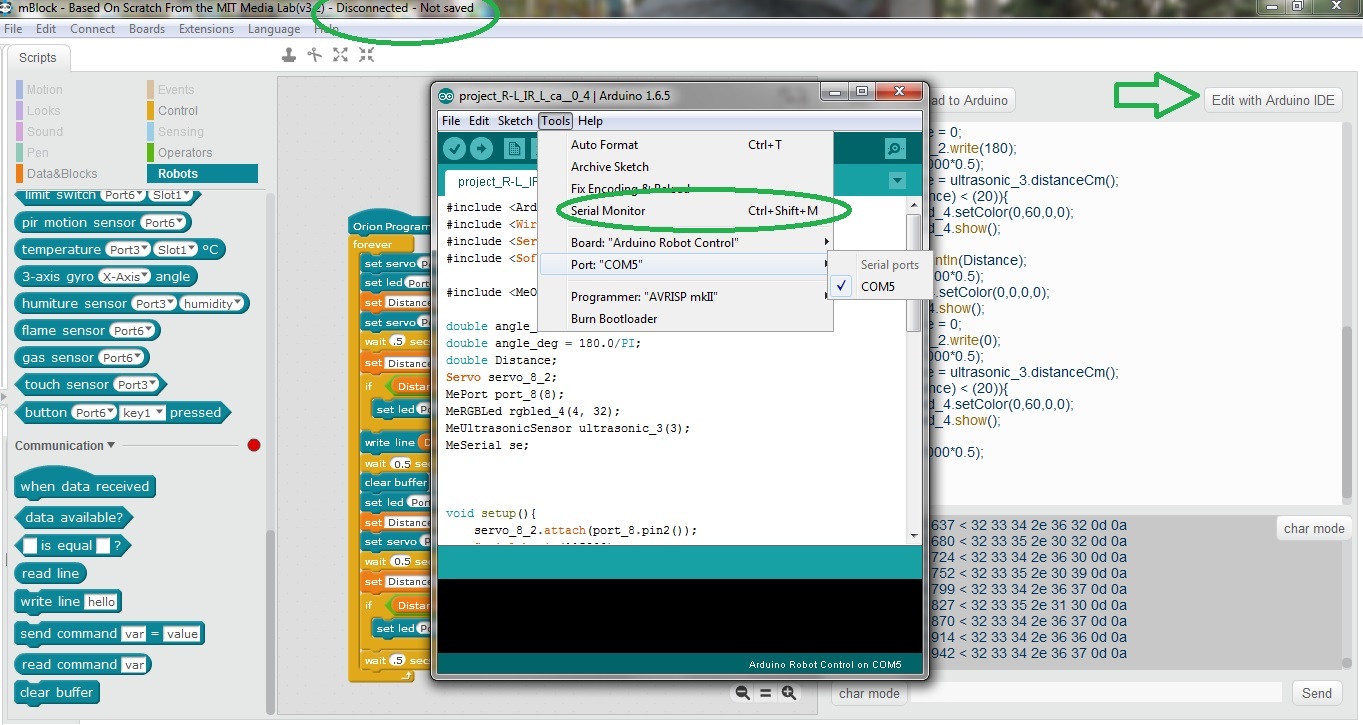The image size is (1363, 725).
Task: Select the Control block category
Action: point(178,111)
